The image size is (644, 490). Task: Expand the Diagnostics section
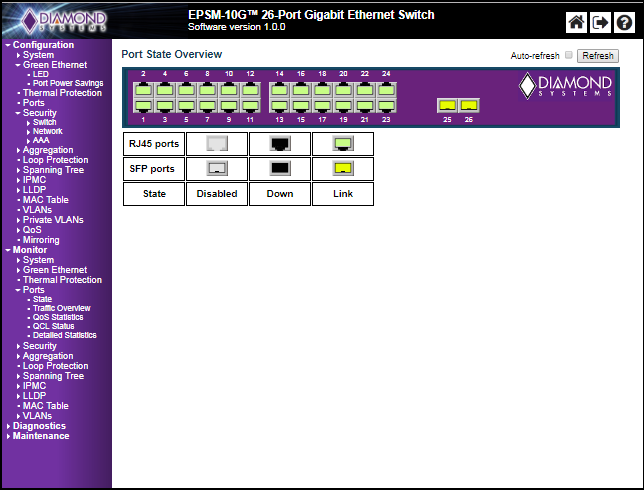point(8,426)
